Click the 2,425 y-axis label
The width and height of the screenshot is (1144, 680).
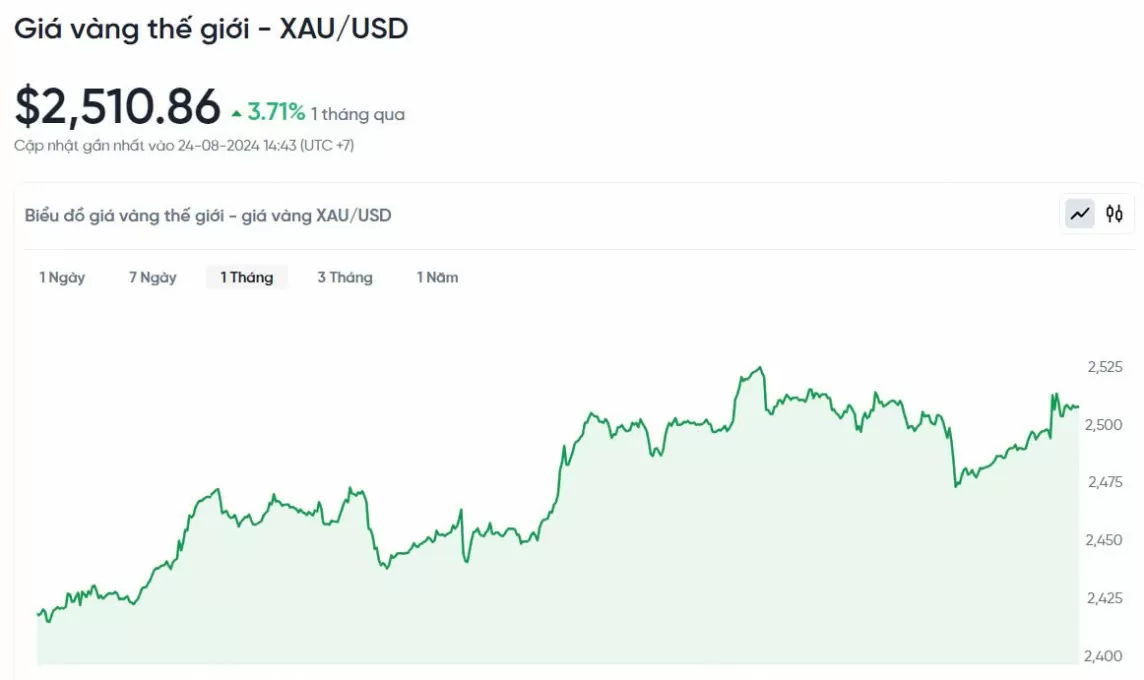tap(1105, 598)
